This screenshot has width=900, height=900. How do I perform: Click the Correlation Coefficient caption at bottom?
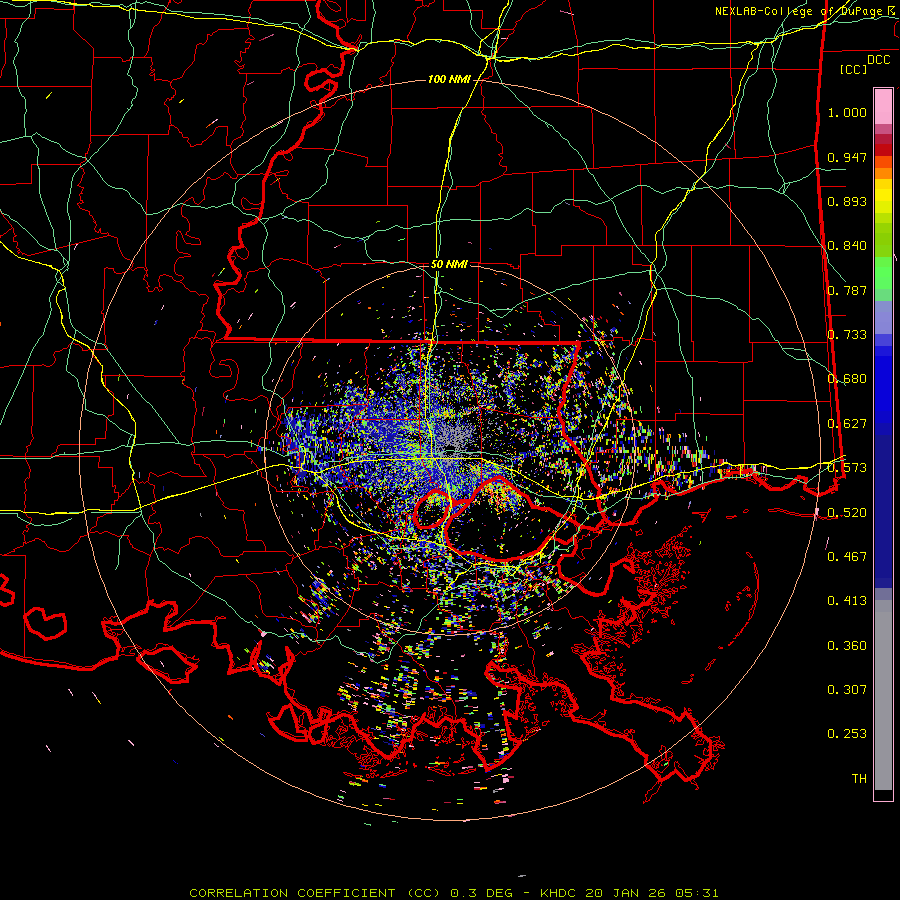tap(453, 893)
